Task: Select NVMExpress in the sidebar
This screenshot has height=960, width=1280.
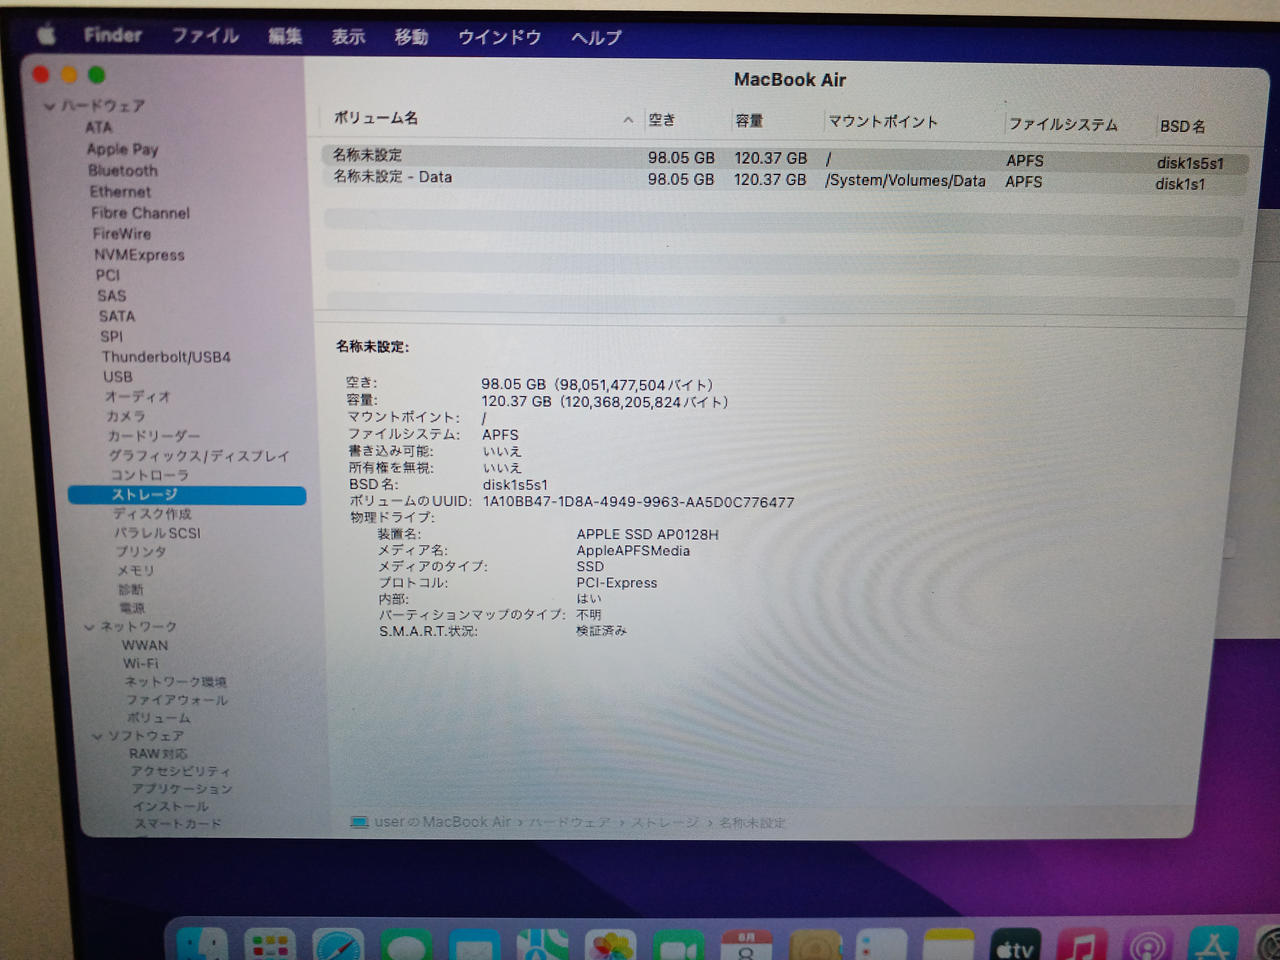Action: pyautogui.click(x=139, y=254)
